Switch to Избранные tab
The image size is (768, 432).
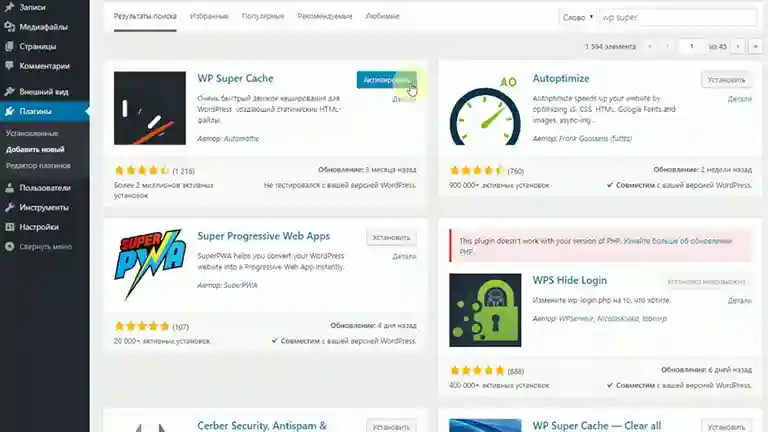point(209,16)
